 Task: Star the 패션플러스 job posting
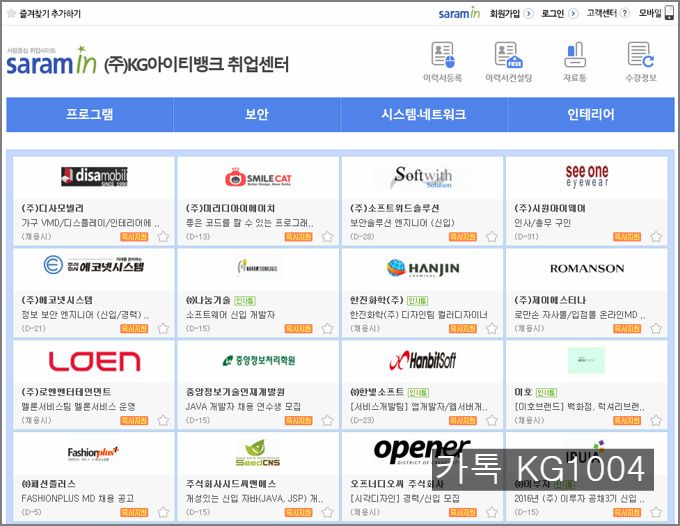point(163,513)
